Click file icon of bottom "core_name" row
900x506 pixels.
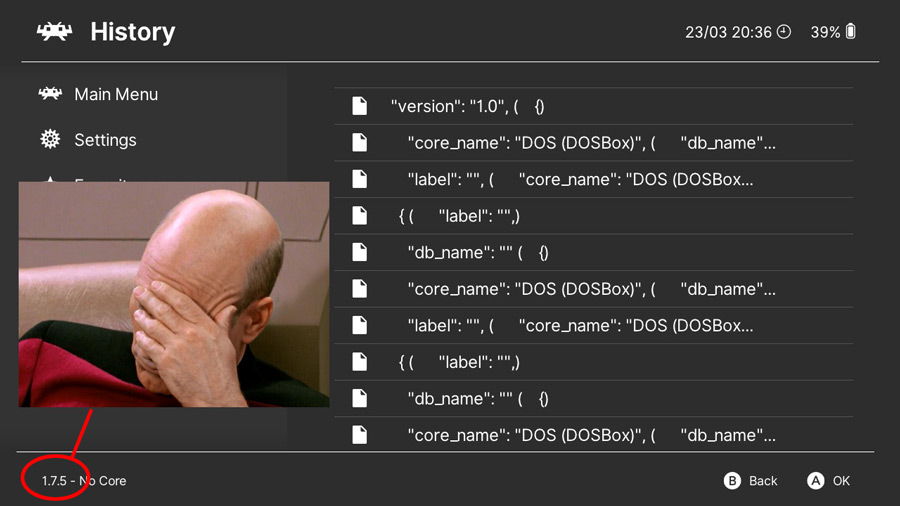(360, 435)
